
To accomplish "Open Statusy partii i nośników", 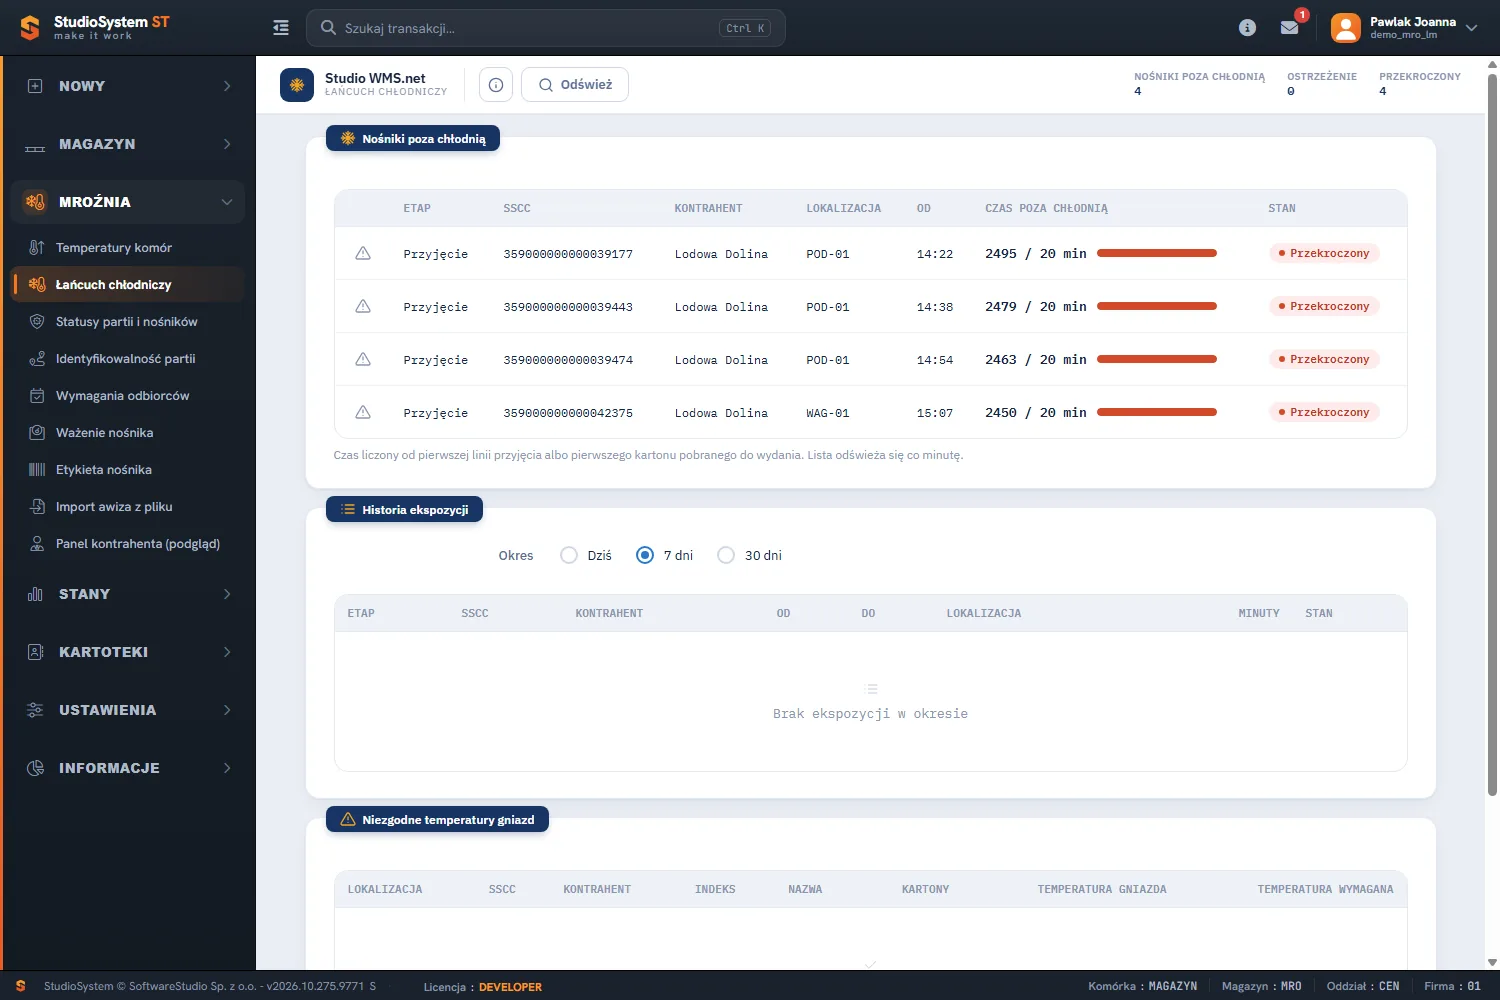I will (x=128, y=322).
